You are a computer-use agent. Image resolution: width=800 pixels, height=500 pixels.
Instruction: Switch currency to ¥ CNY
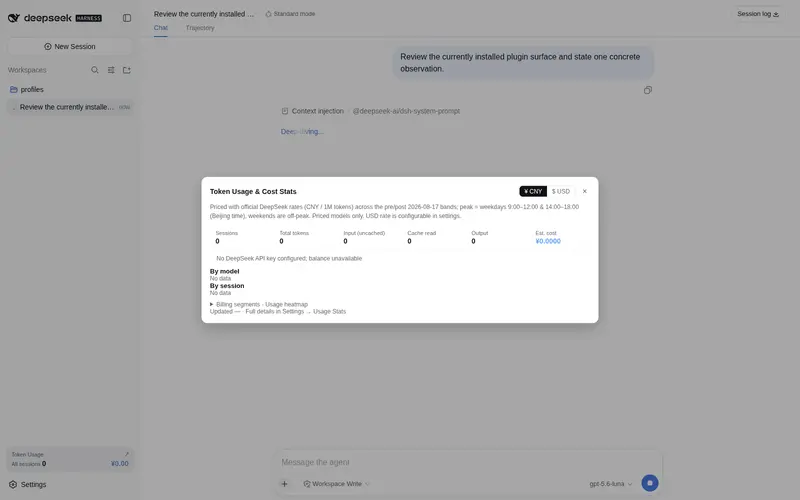533,191
